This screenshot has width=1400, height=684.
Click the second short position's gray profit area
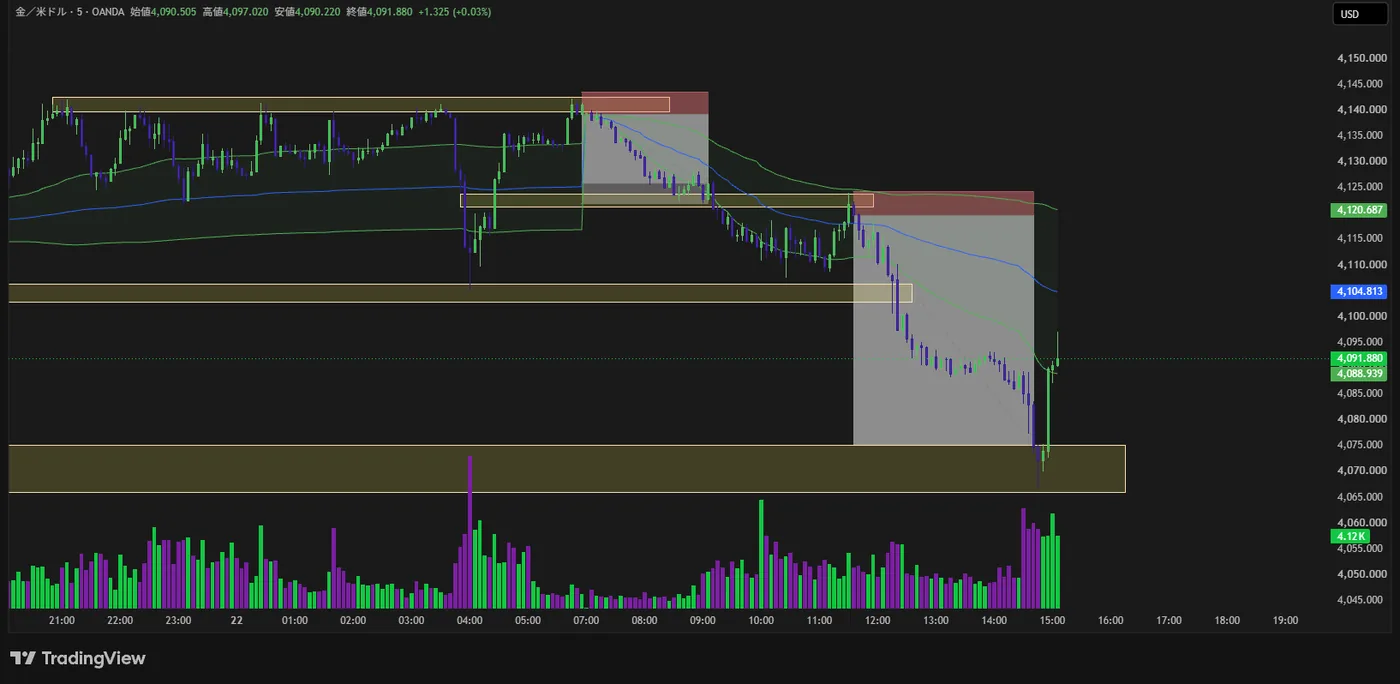pos(943,330)
